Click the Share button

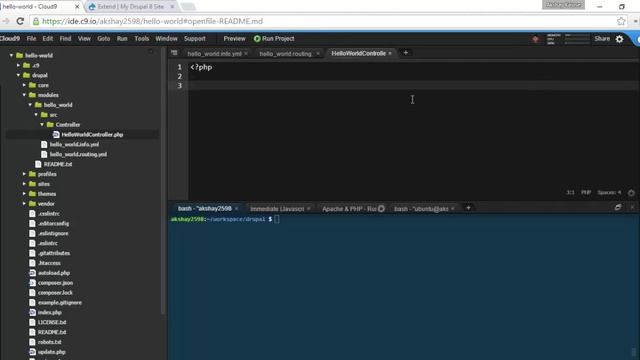coord(602,39)
